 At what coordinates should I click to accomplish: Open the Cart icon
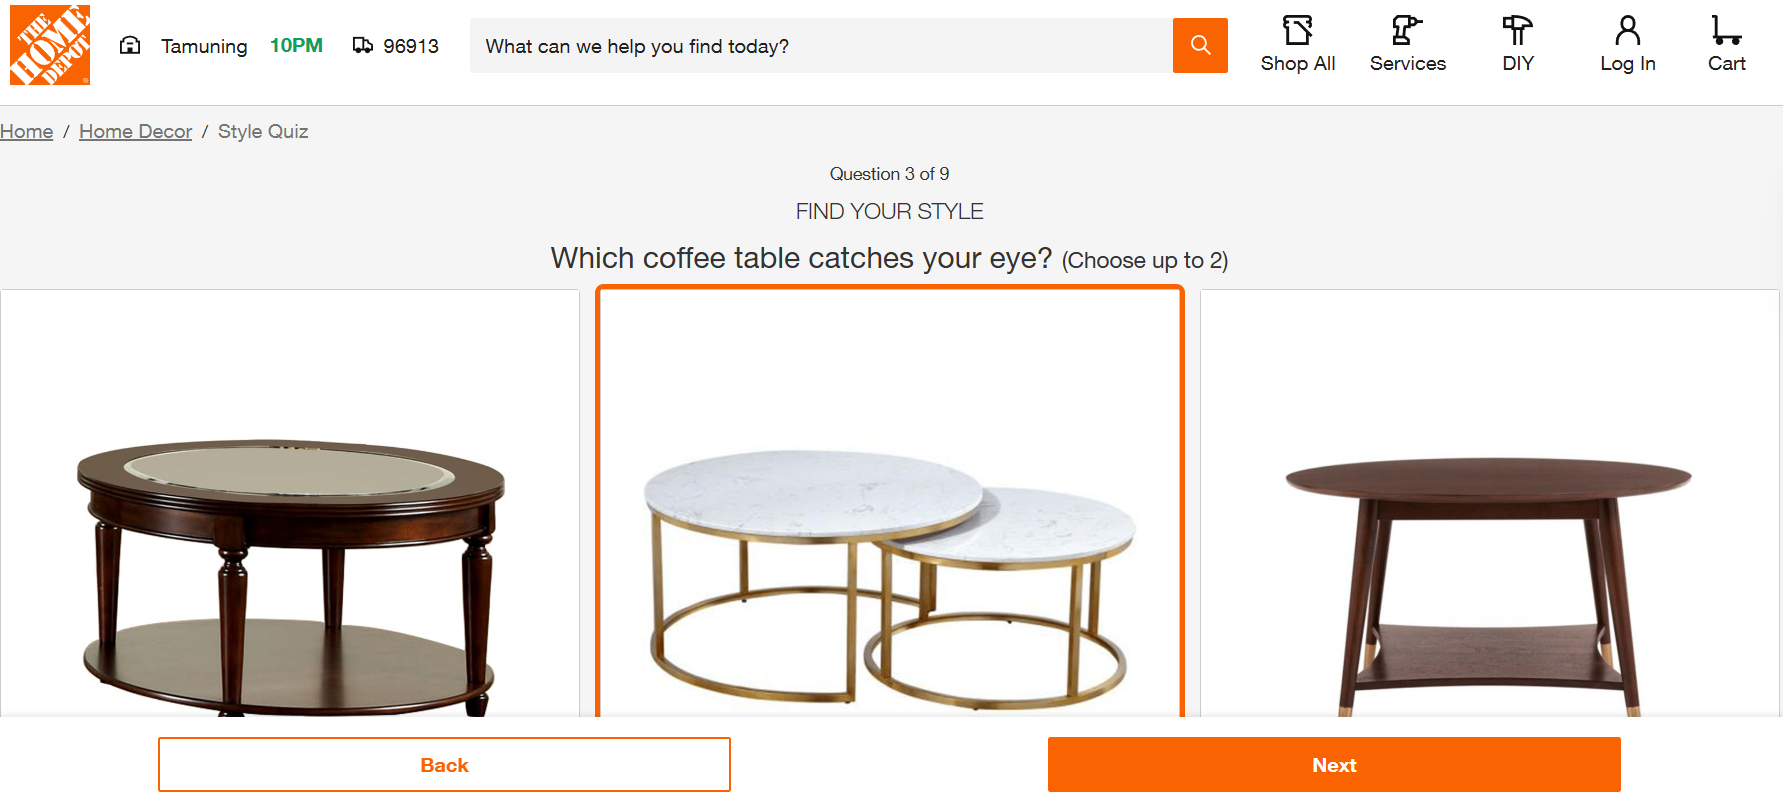pyautogui.click(x=1726, y=31)
